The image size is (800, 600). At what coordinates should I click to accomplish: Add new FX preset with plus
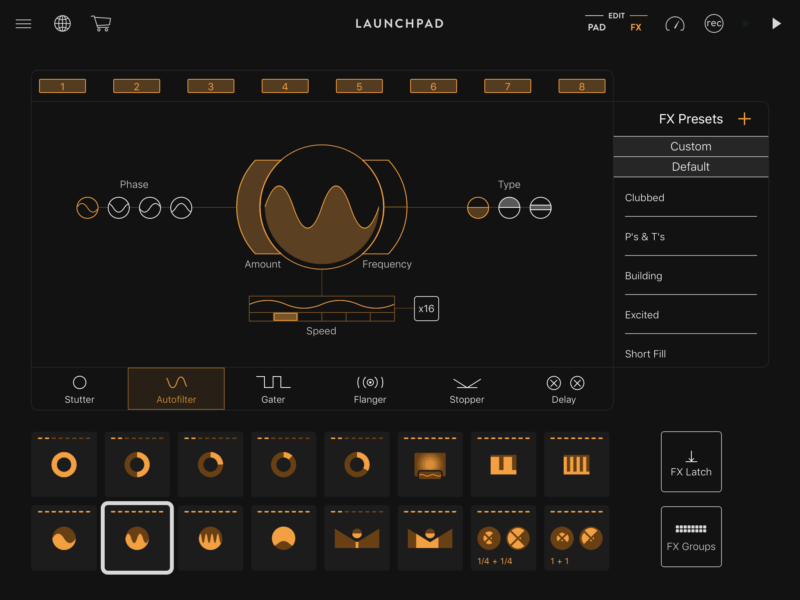coord(744,119)
